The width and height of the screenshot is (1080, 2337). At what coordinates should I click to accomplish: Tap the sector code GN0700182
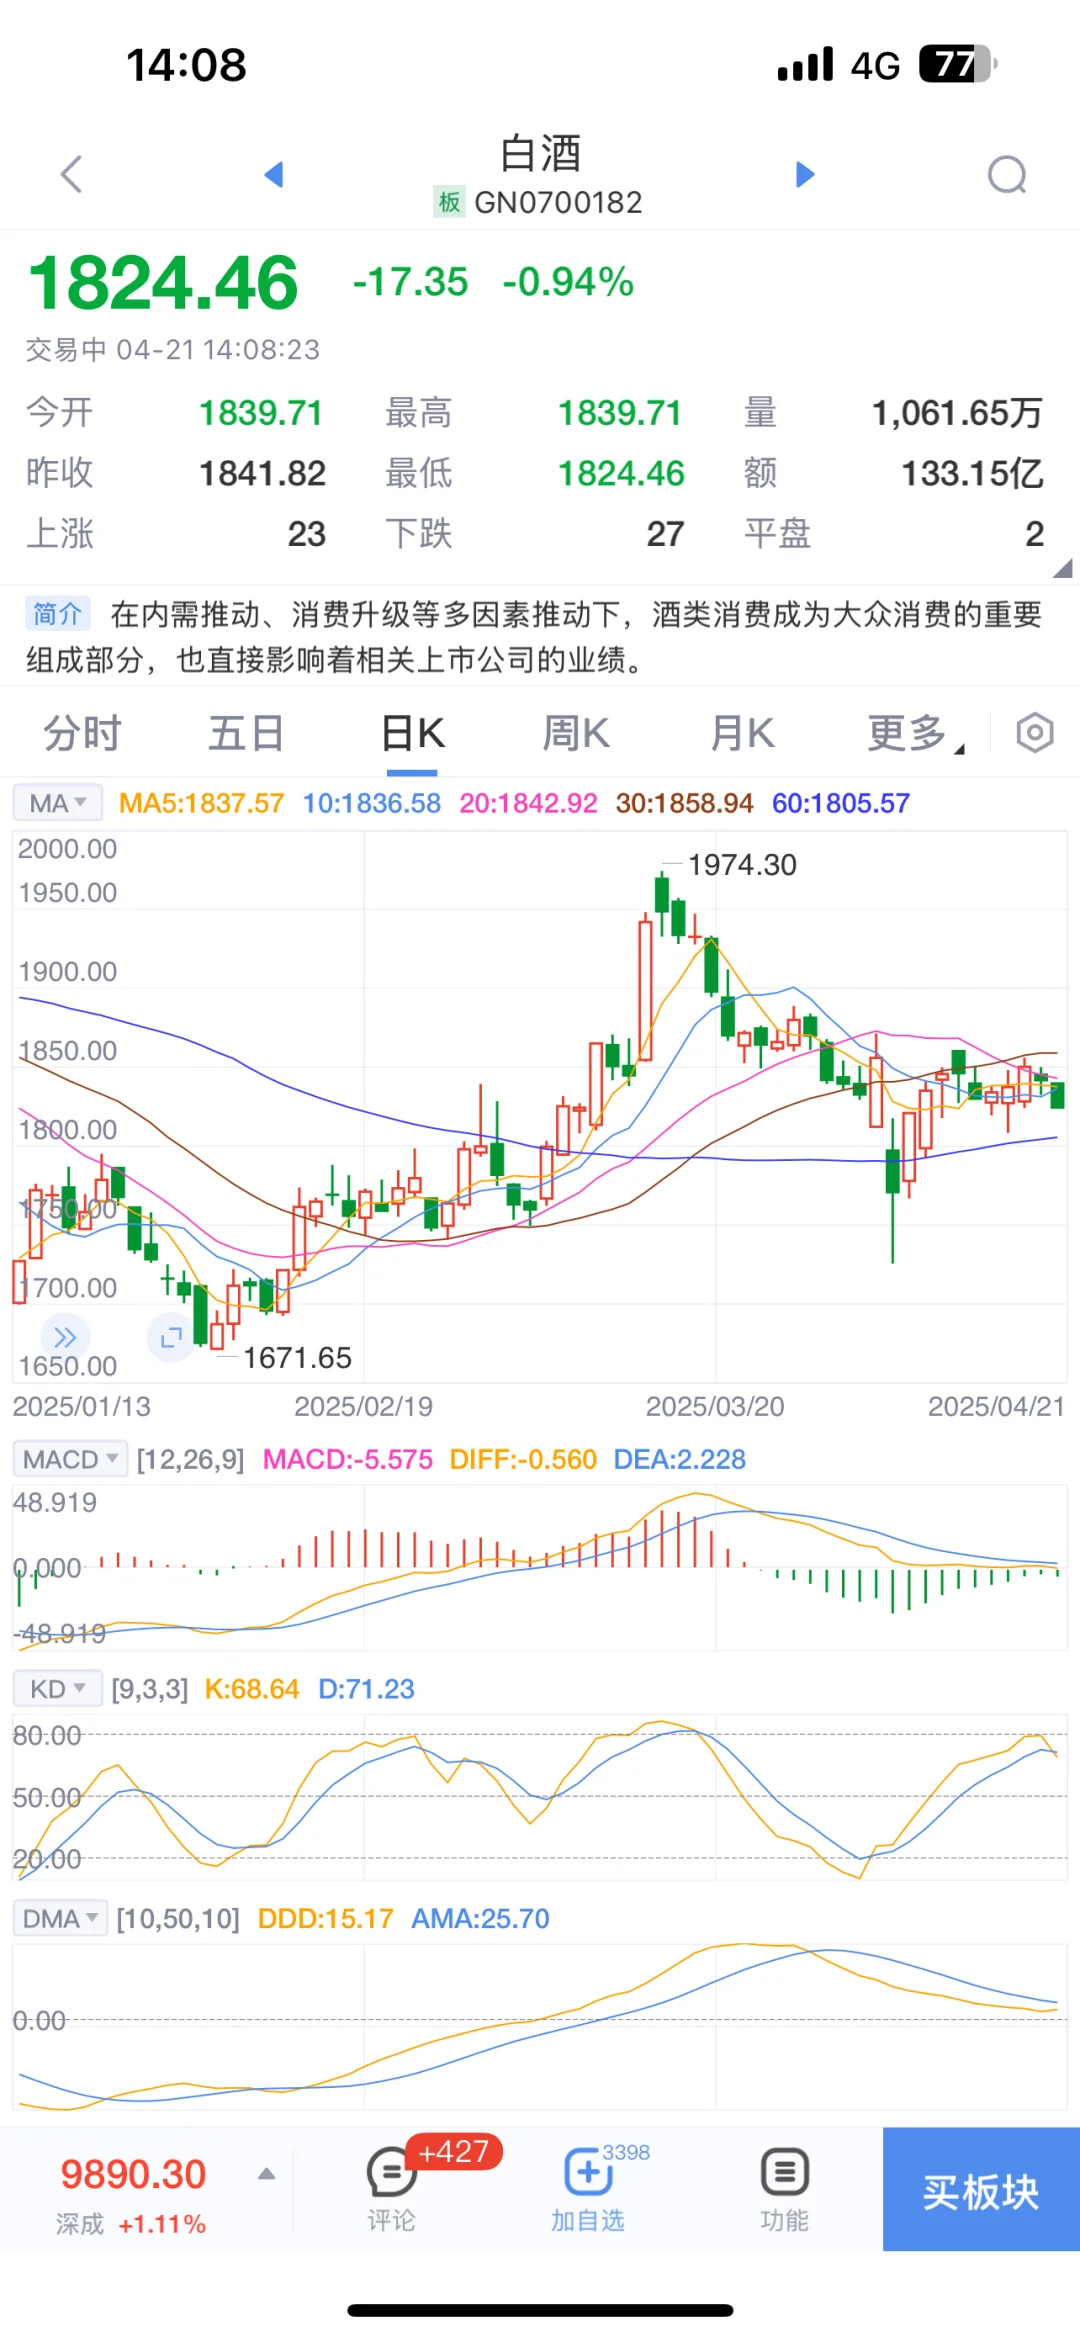tap(558, 202)
